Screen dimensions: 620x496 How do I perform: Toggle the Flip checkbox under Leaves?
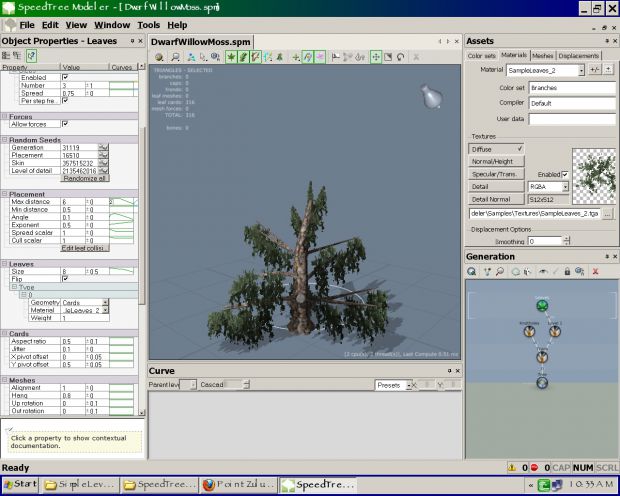click(66, 279)
